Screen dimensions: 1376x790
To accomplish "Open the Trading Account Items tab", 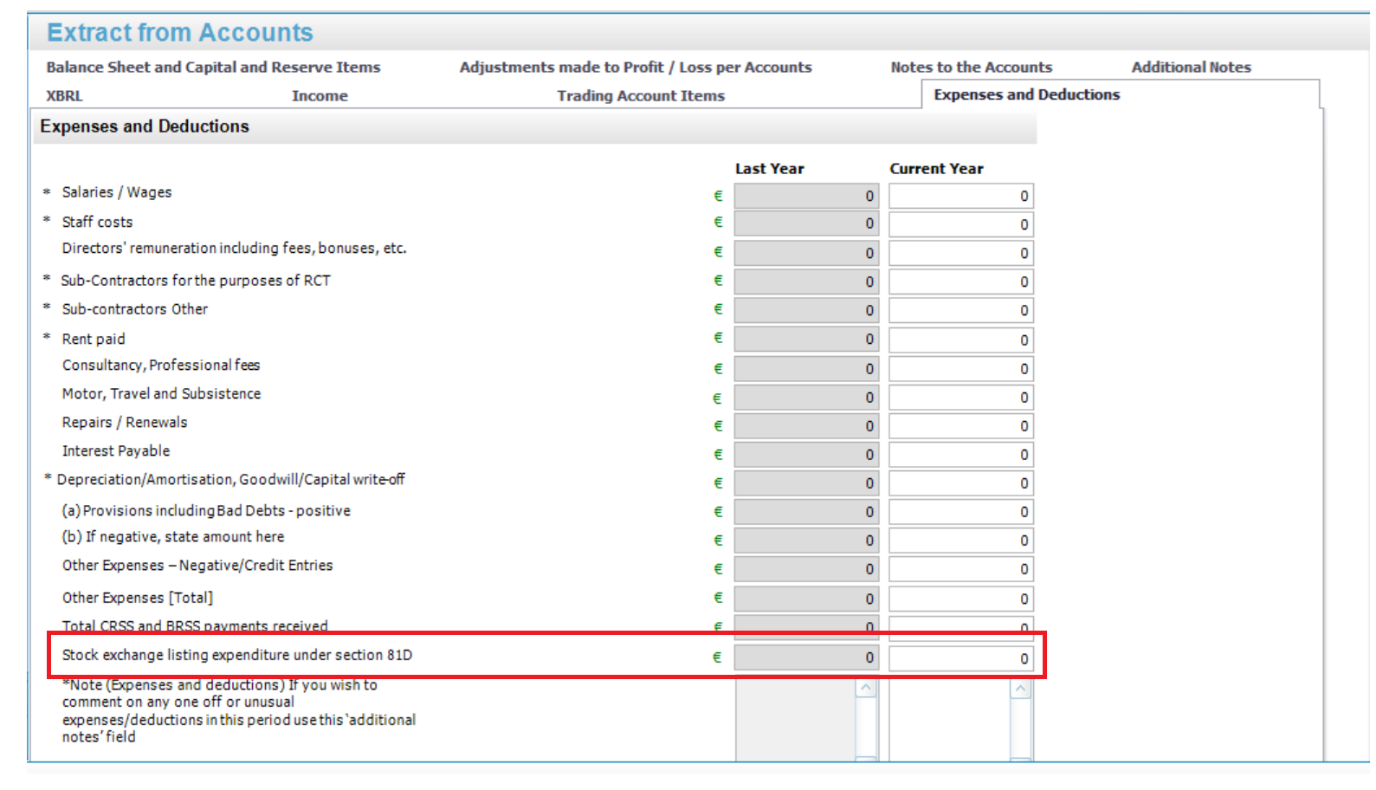I will 641,96.
